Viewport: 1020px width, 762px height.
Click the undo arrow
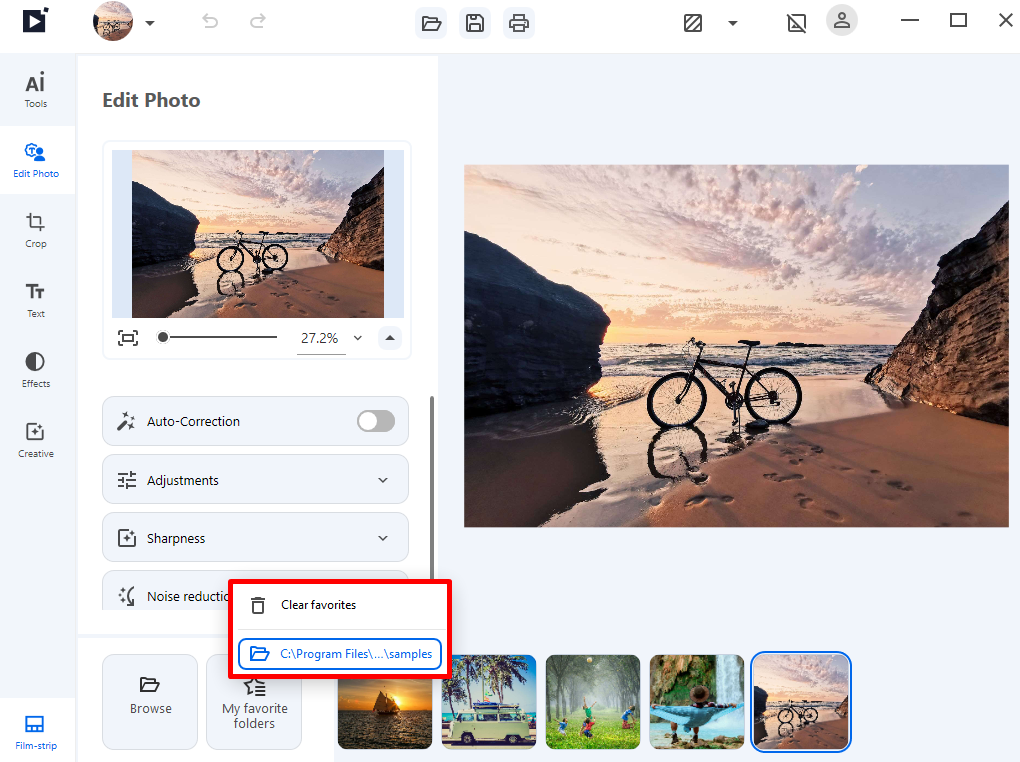(210, 21)
